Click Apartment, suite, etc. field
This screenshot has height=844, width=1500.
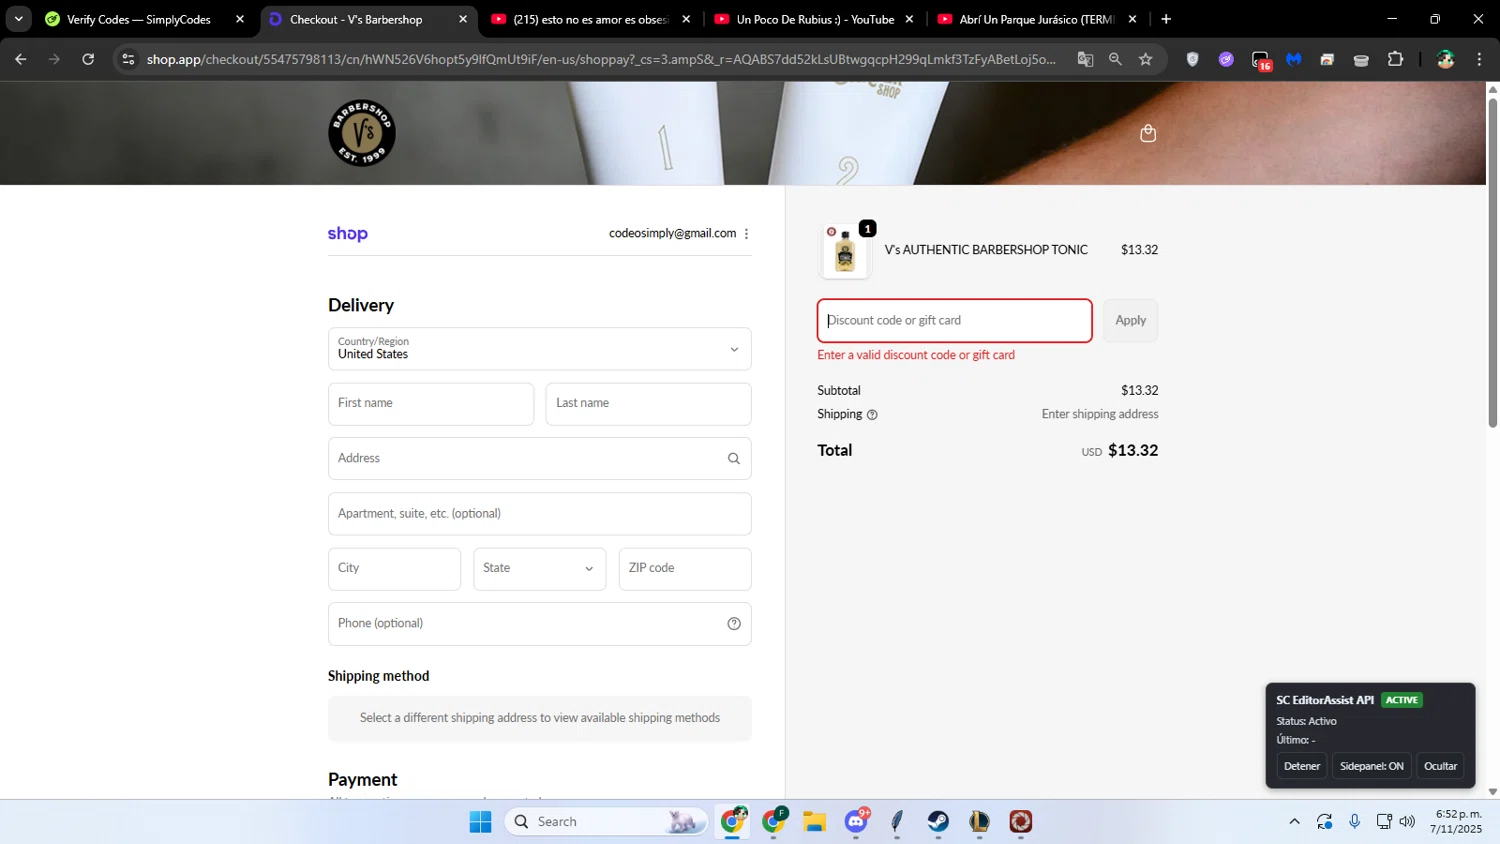pyautogui.click(x=540, y=514)
